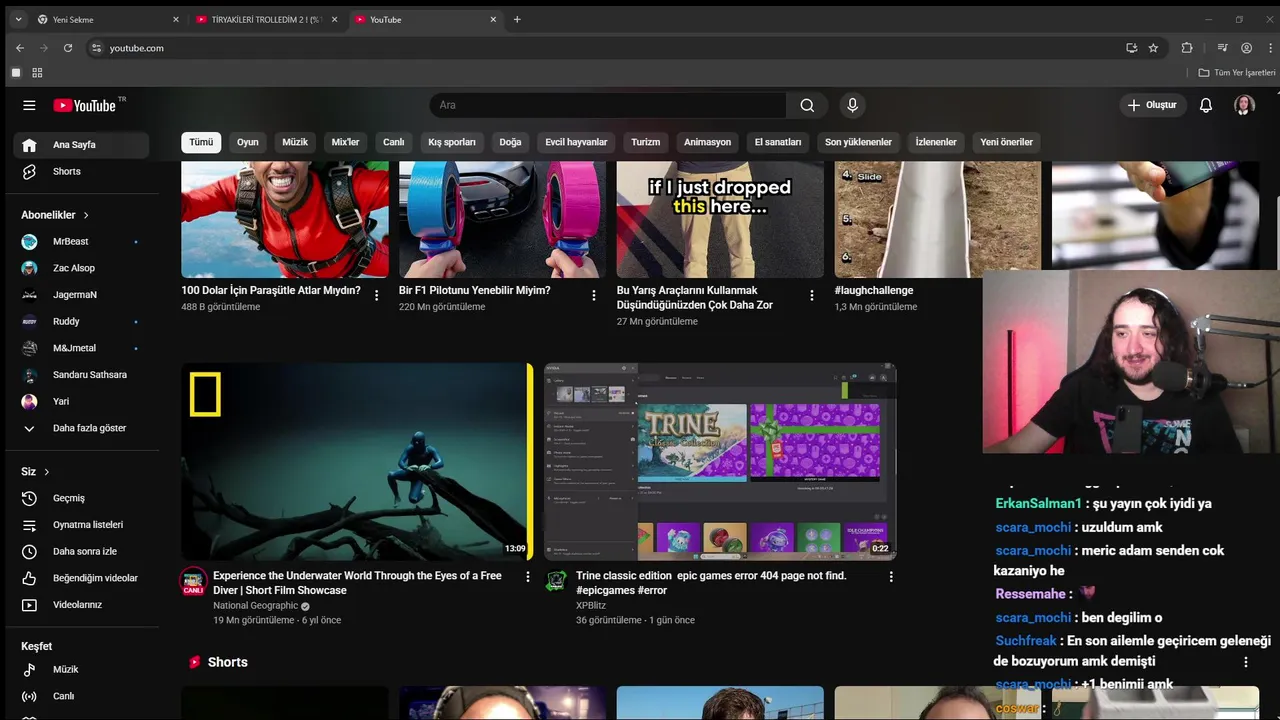The image size is (1280, 720).
Task: Start voice search with microphone icon
Action: [x=852, y=105]
